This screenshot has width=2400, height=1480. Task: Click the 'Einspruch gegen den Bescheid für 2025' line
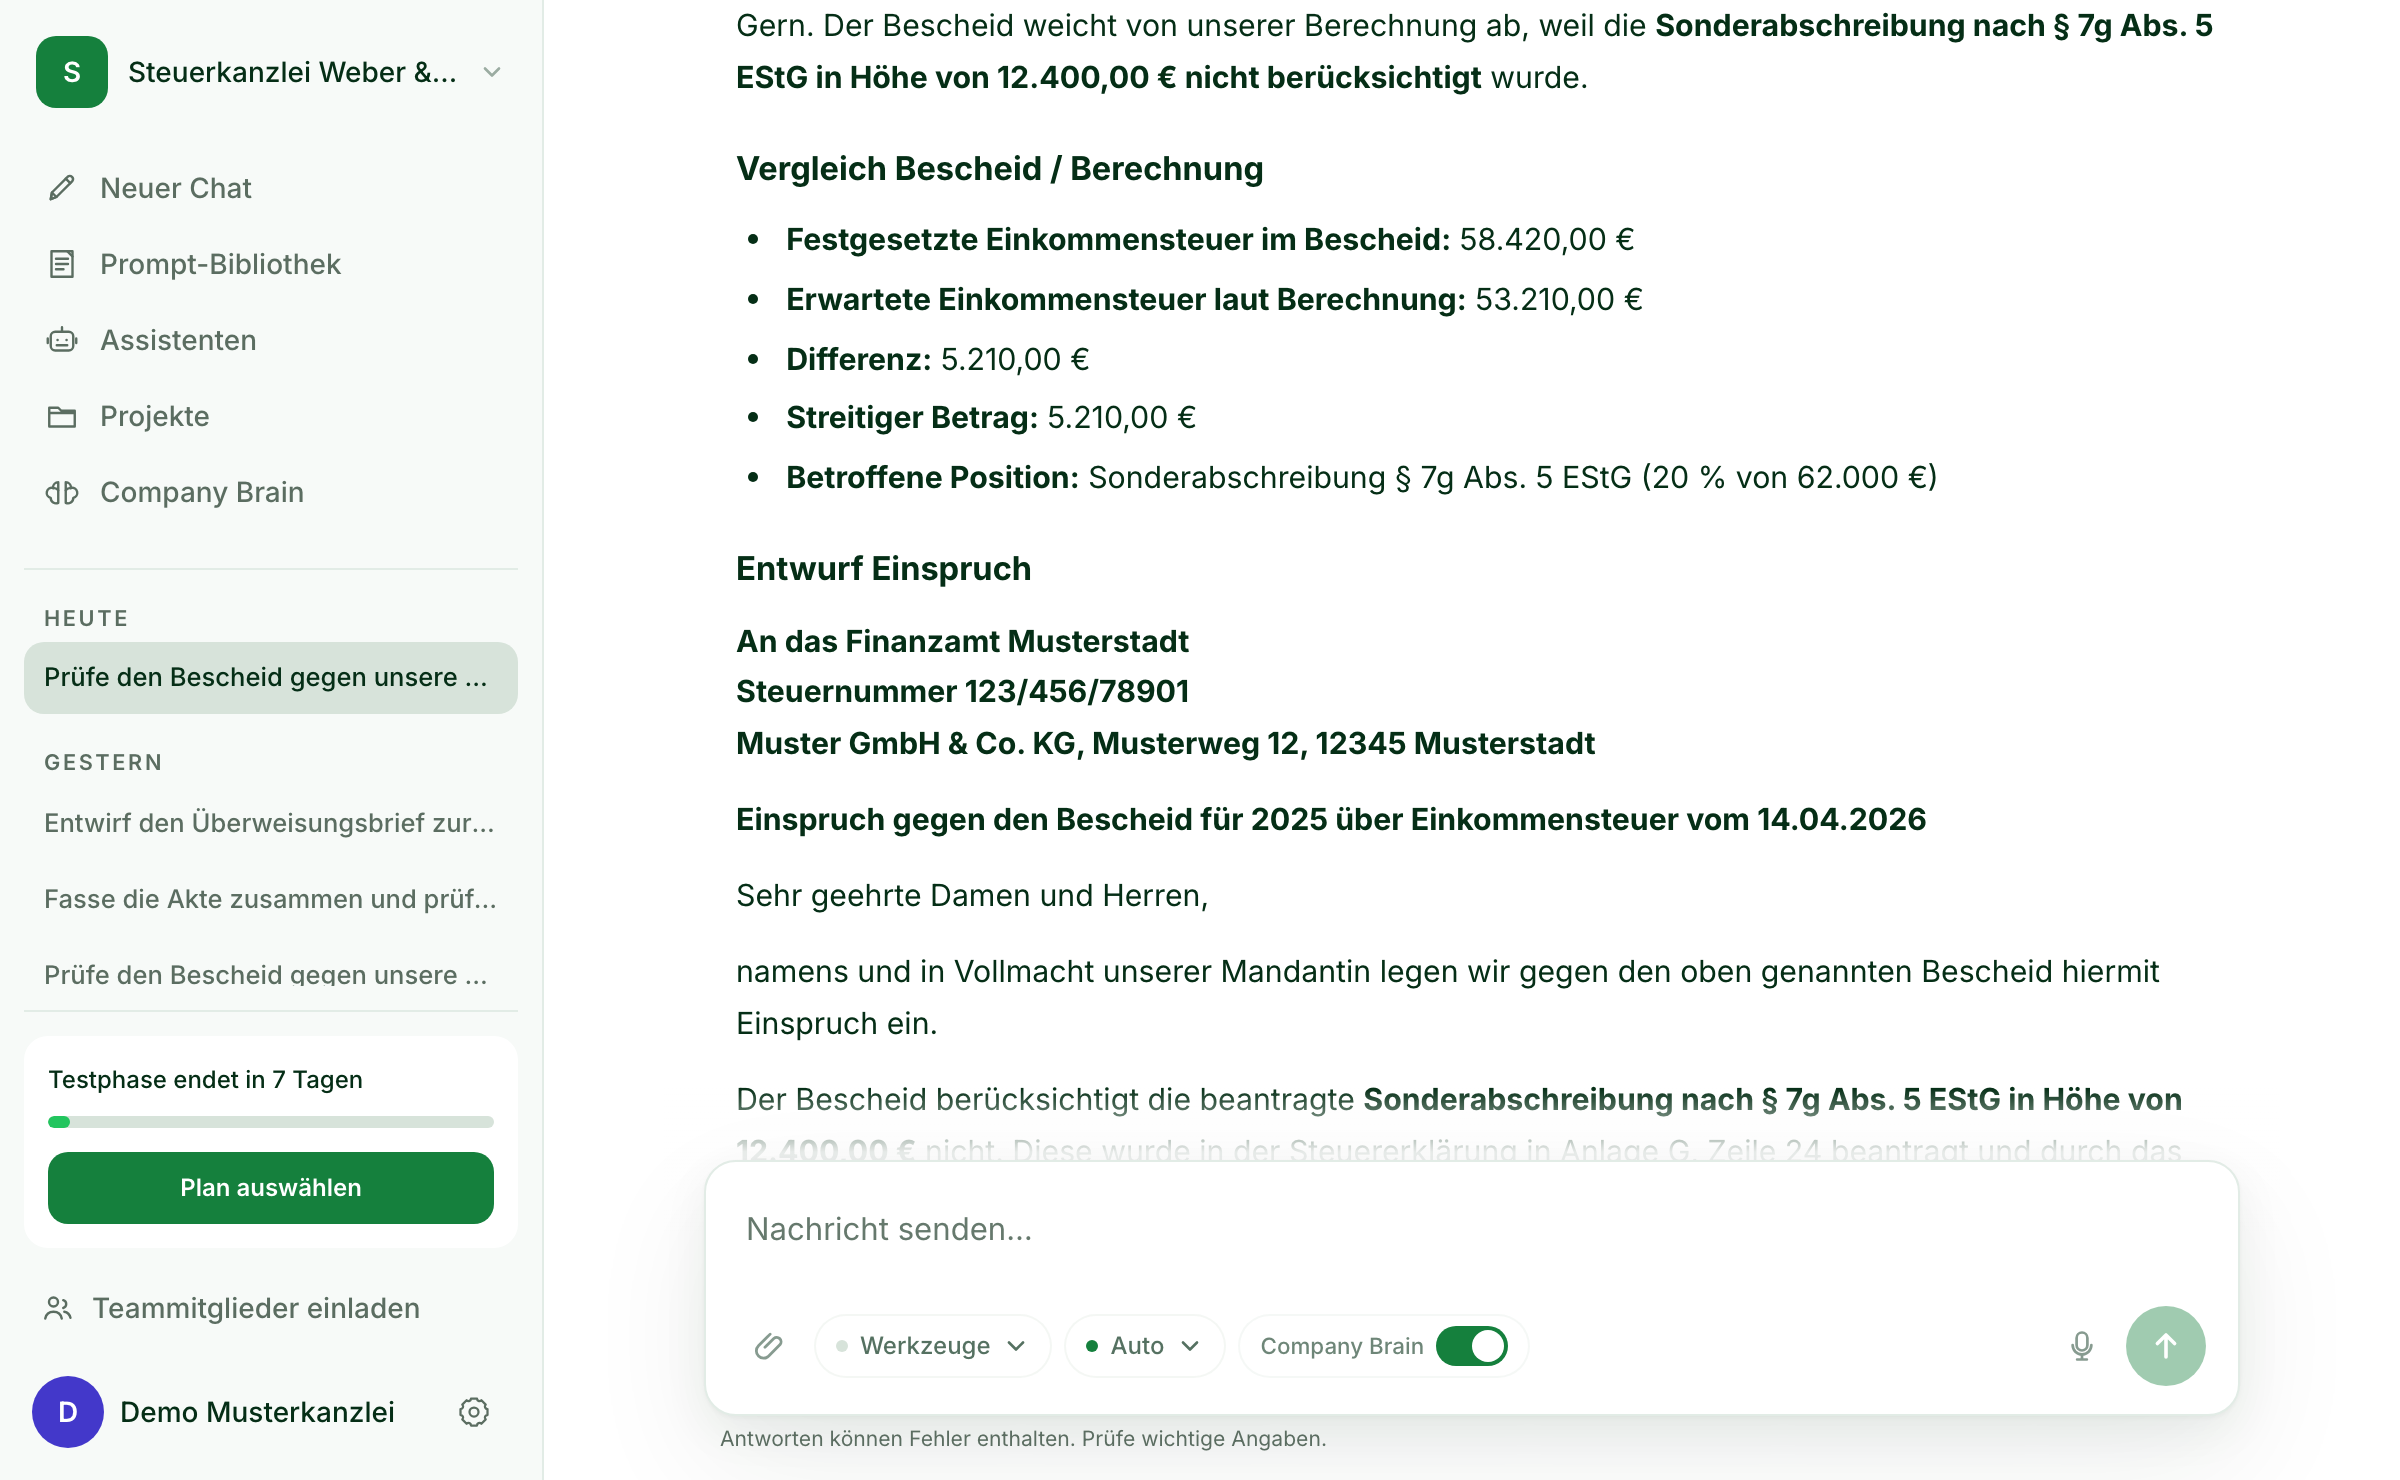coord(1331,820)
